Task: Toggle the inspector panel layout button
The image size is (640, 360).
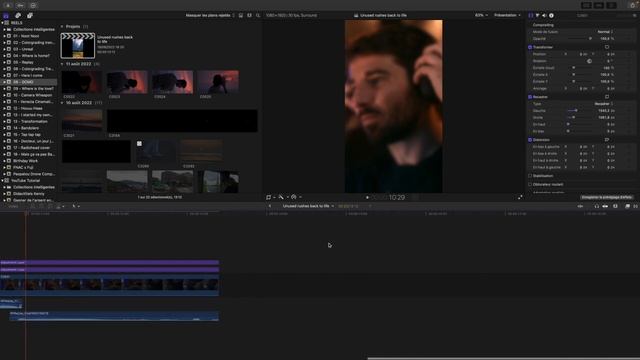Action: click(611, 5)
